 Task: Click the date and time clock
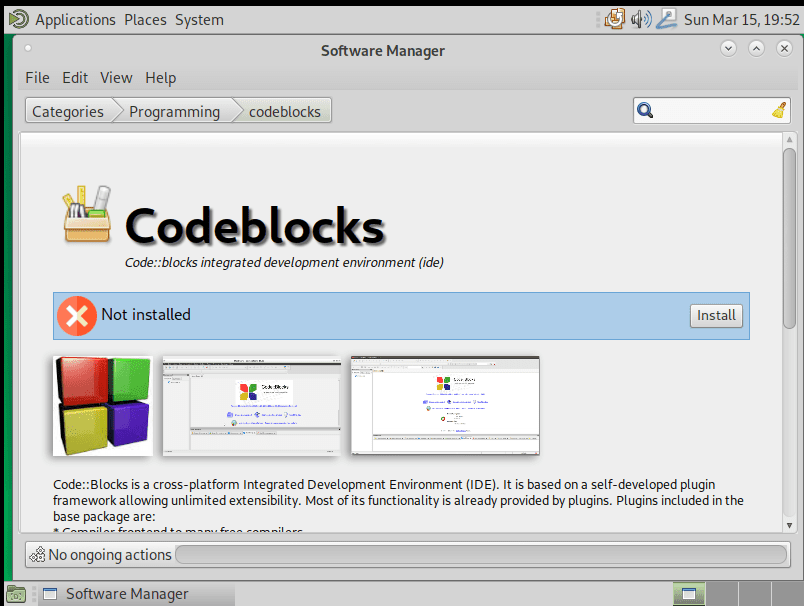pyautogui.click(x=741, y=19)
